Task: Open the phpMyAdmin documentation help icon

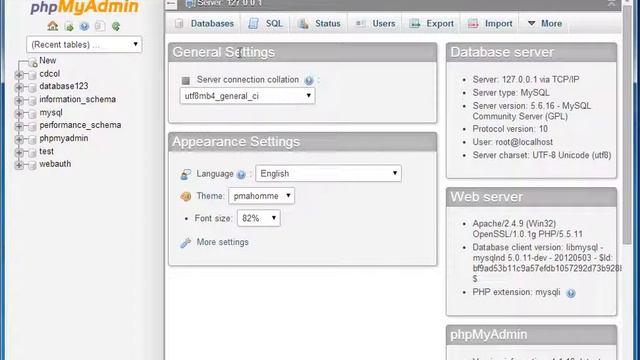Action: [84, 27]
